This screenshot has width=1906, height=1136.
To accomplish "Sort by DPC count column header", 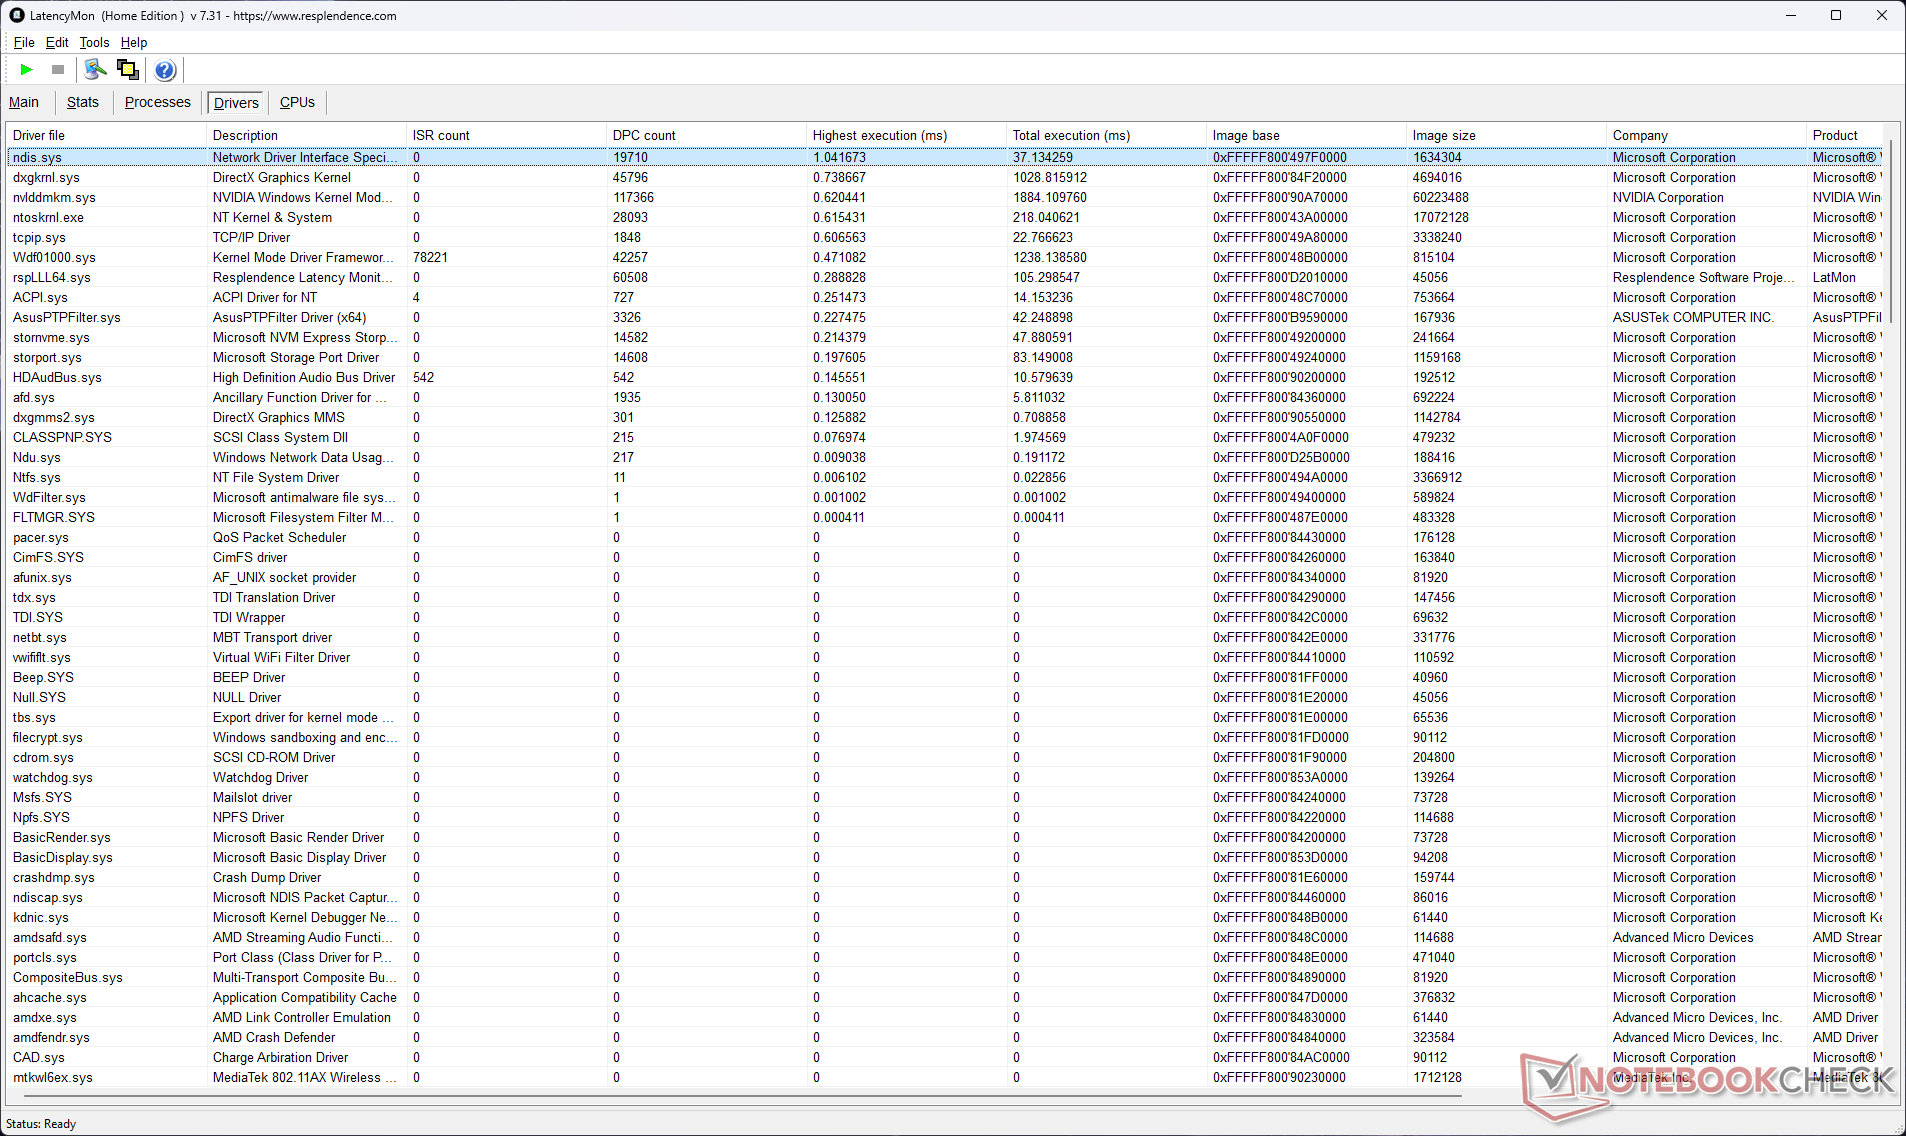I will click(644, 135).
